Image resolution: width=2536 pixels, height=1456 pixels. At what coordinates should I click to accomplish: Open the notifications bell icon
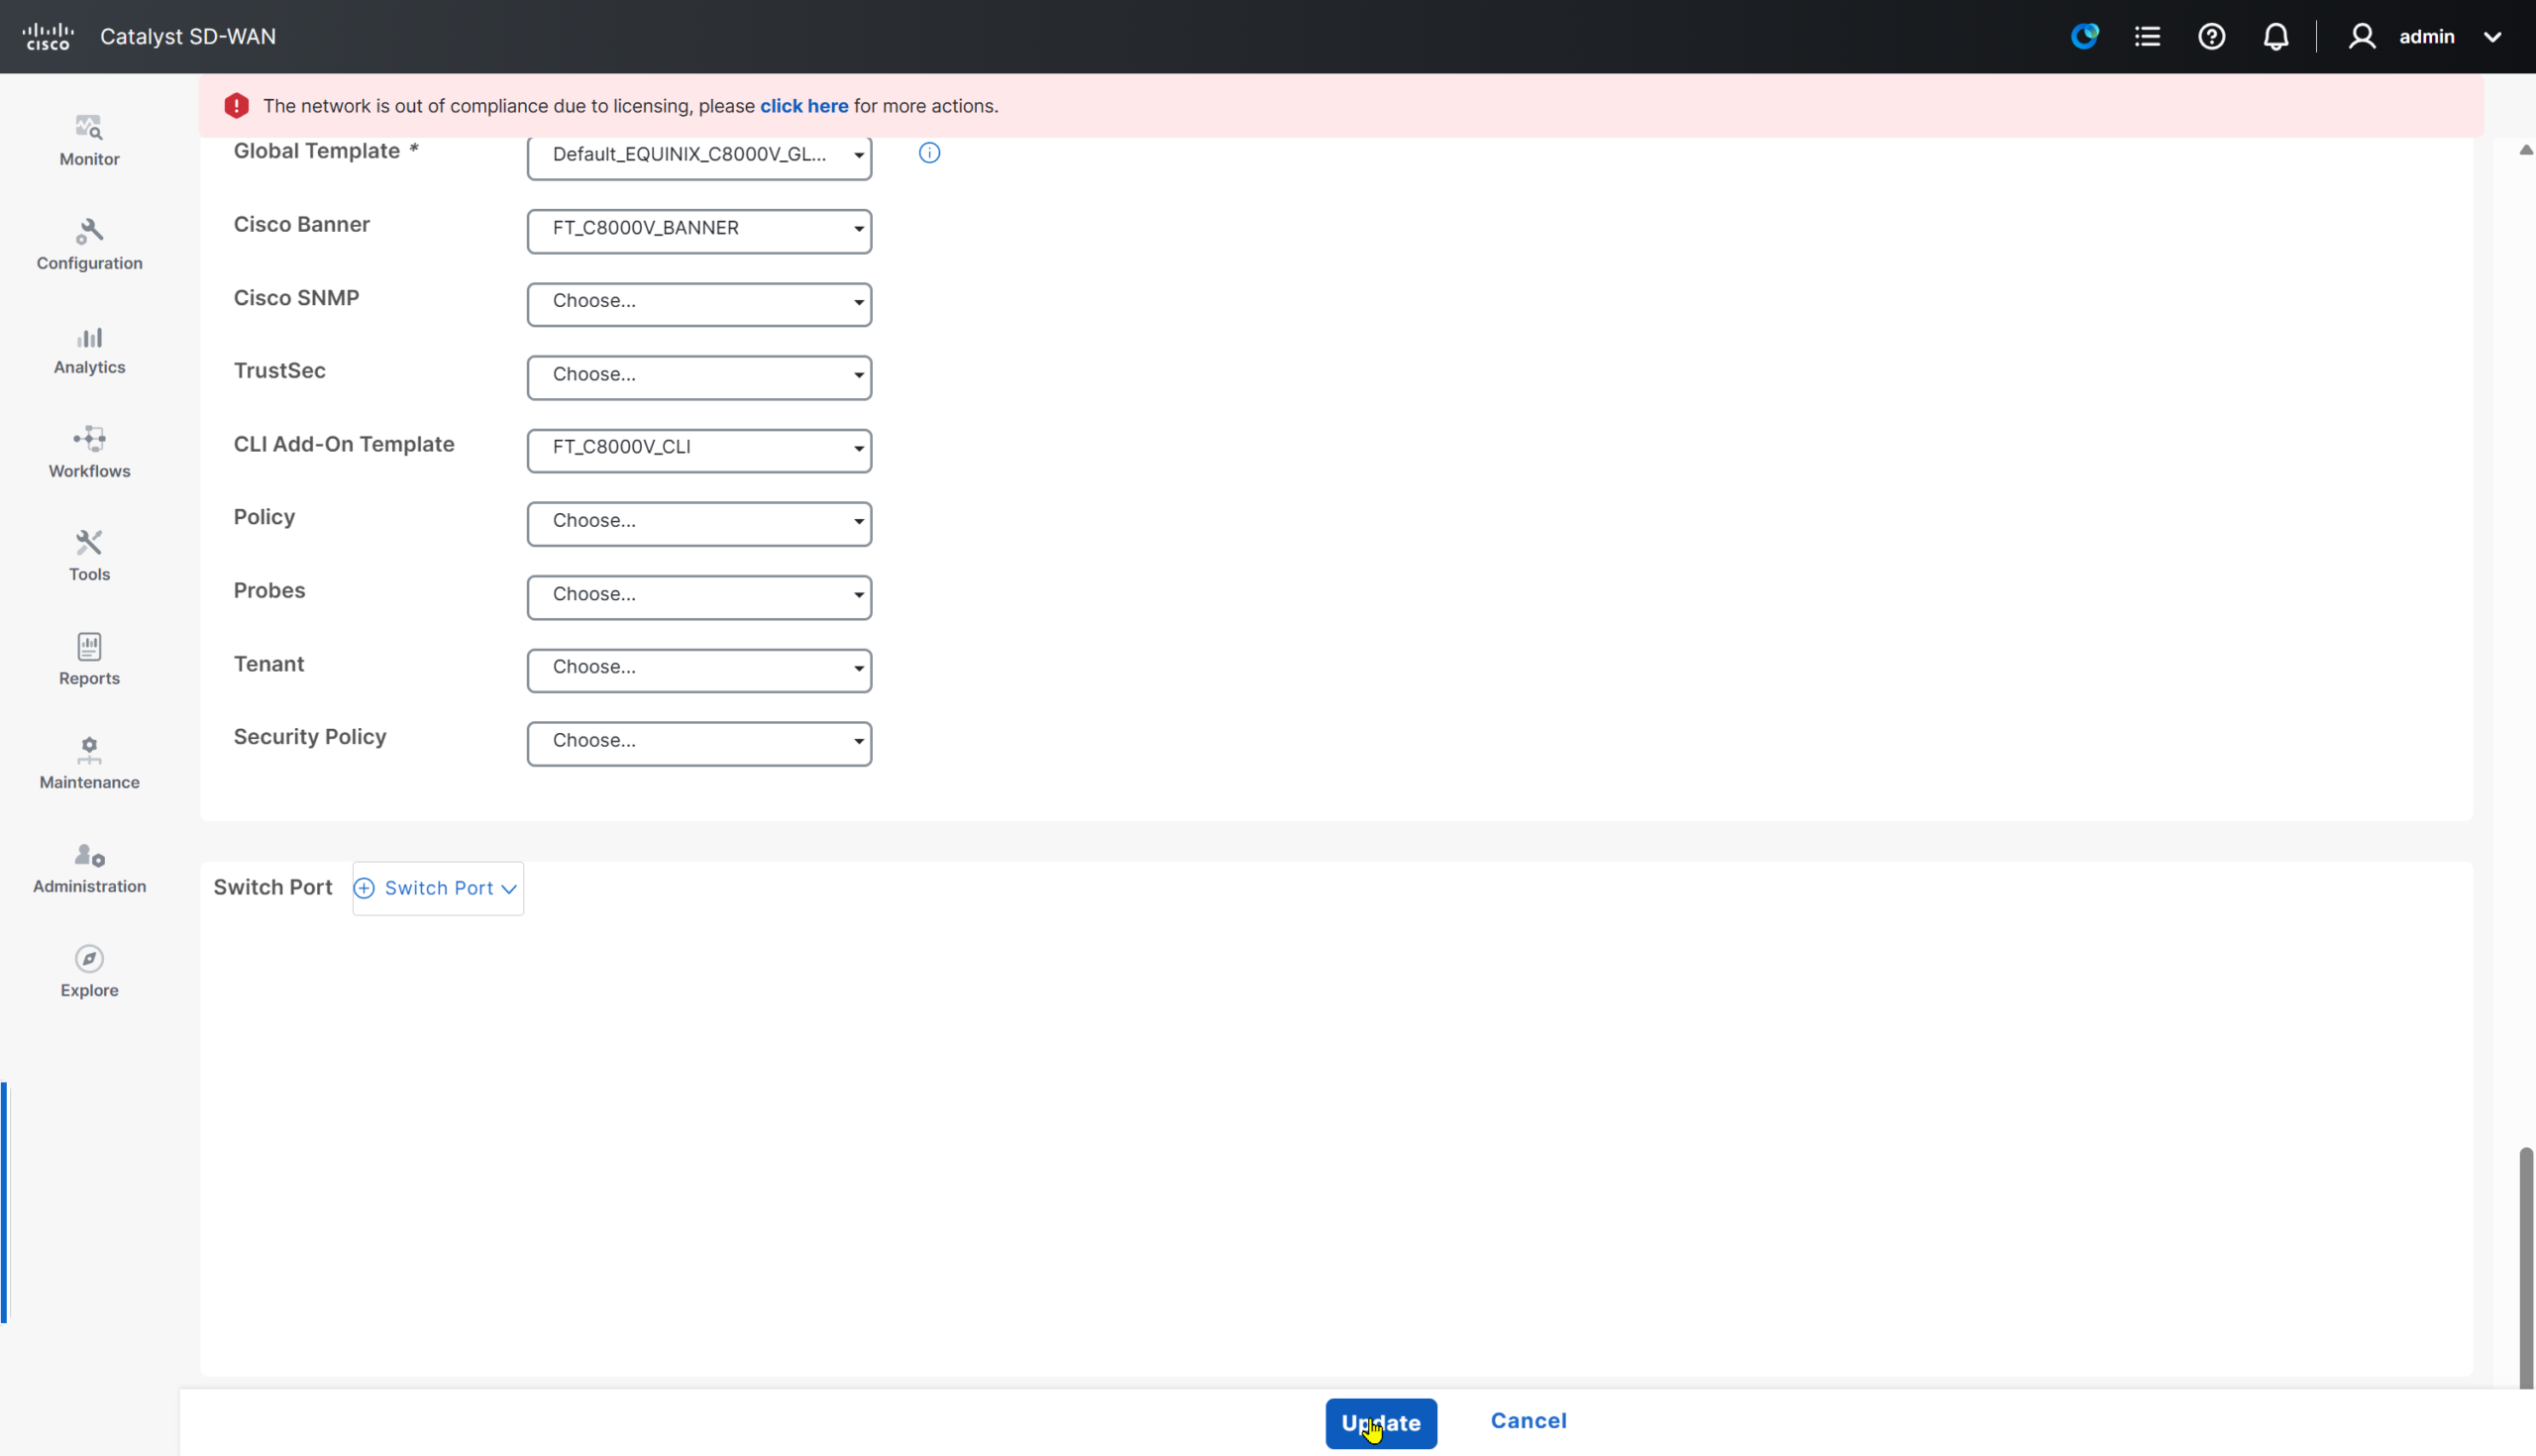[2276, 37]
